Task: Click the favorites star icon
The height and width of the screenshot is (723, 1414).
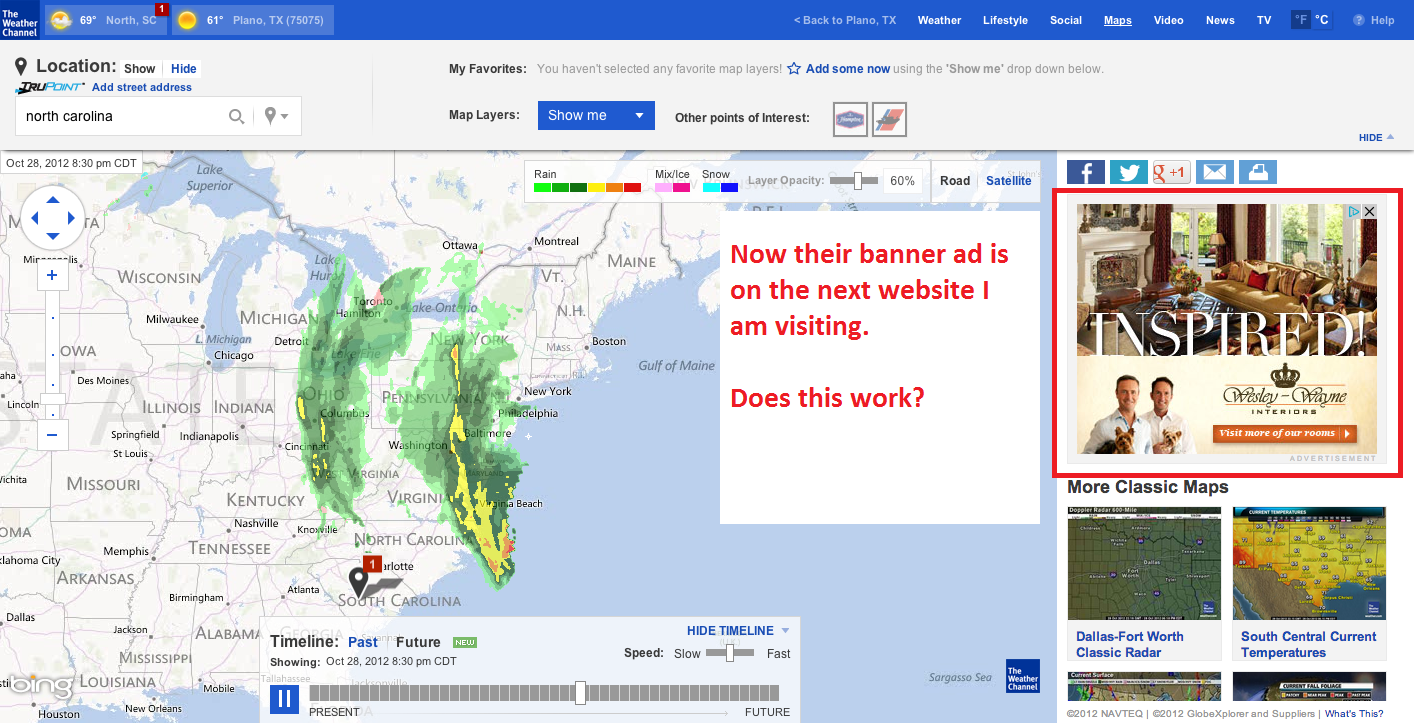Action: click(x=794, y=69)
